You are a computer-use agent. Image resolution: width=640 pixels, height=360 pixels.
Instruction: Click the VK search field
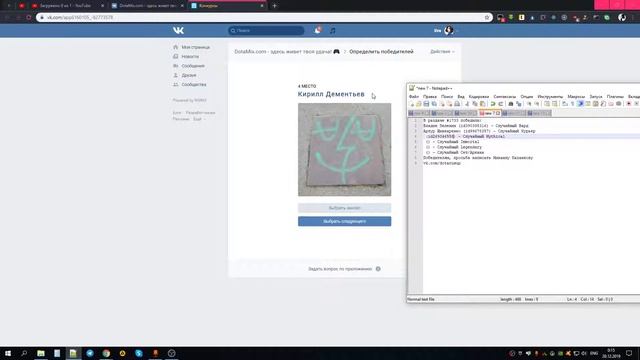tap(266, 30)
